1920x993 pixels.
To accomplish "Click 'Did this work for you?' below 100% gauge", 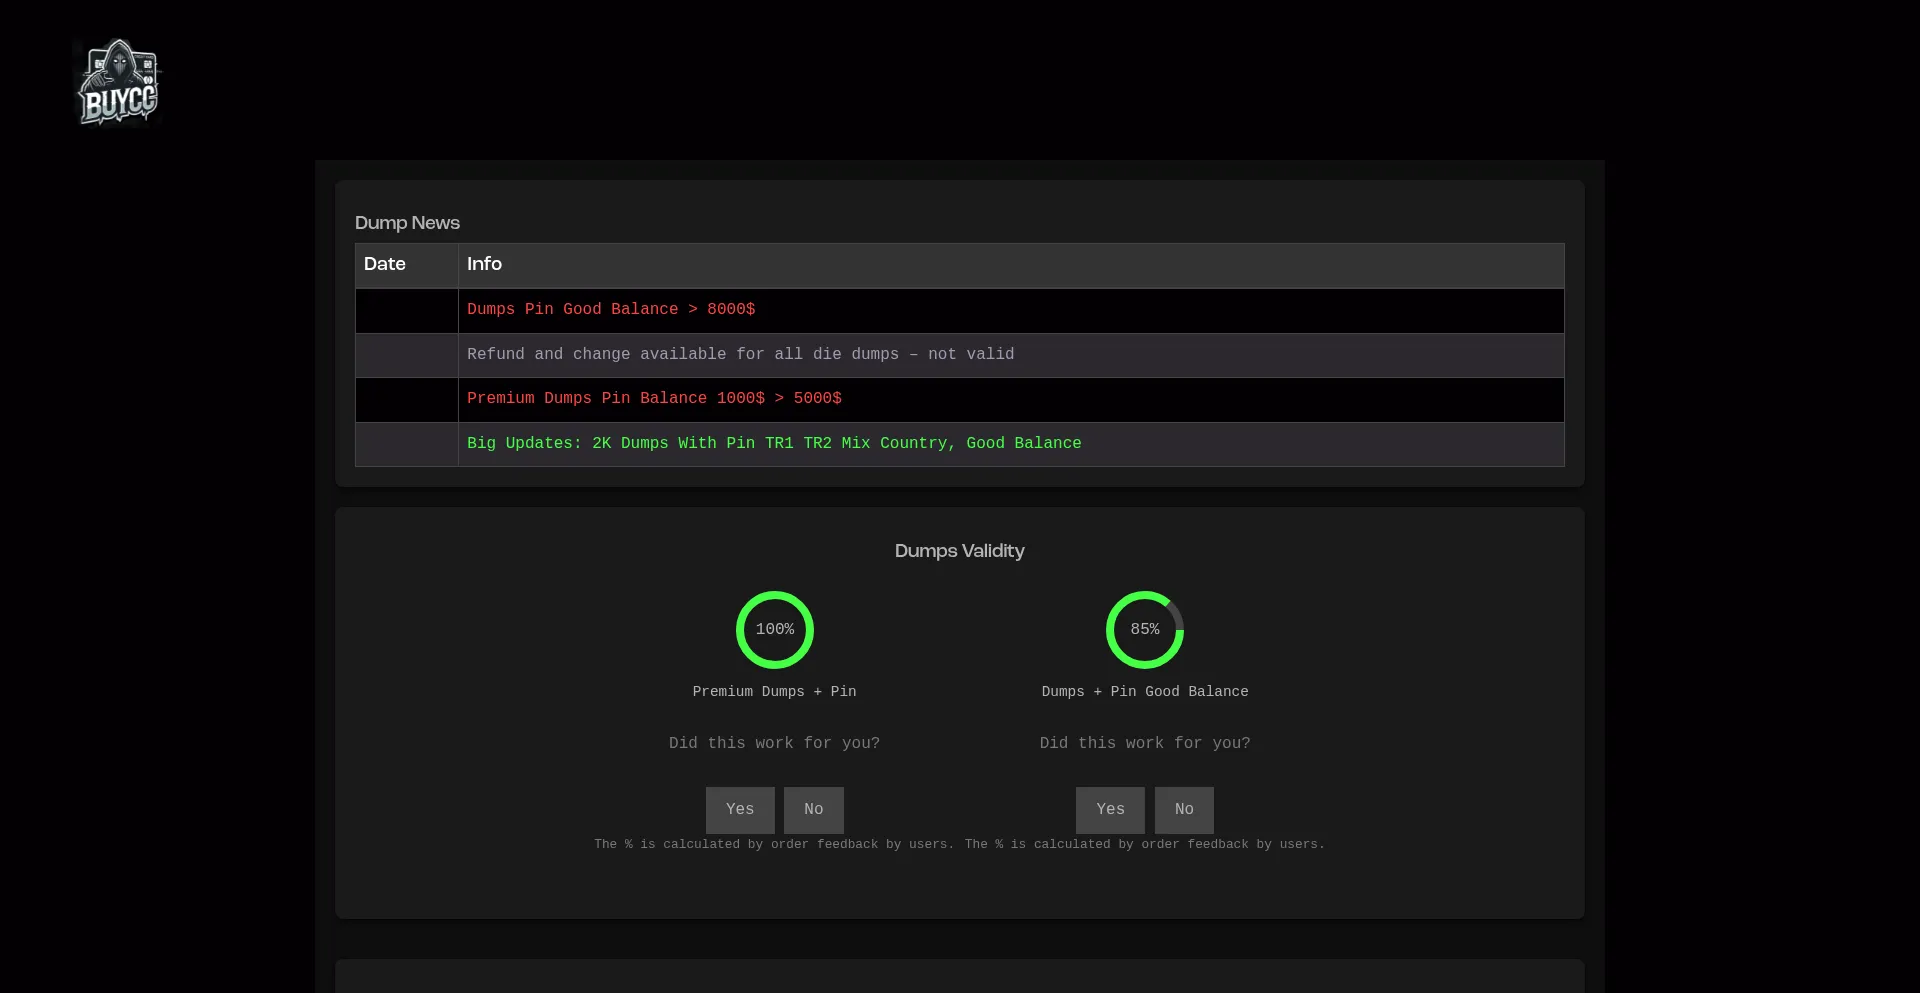I will tap(774, 744).
